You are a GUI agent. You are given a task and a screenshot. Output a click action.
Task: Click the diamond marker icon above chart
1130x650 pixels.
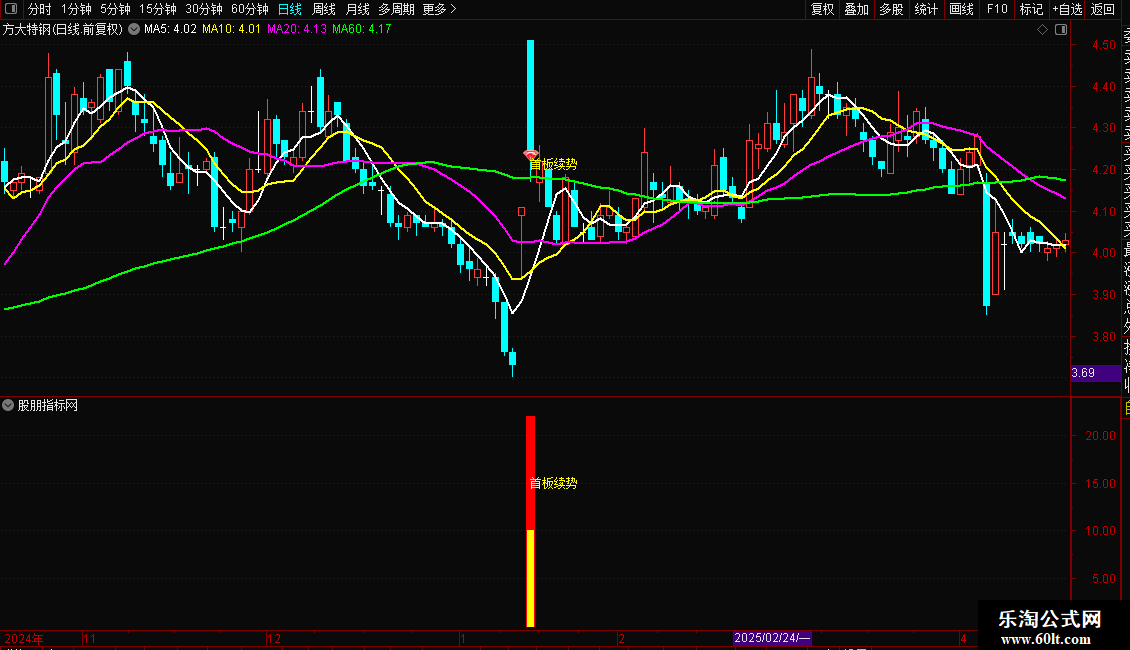click(1042, 30)
